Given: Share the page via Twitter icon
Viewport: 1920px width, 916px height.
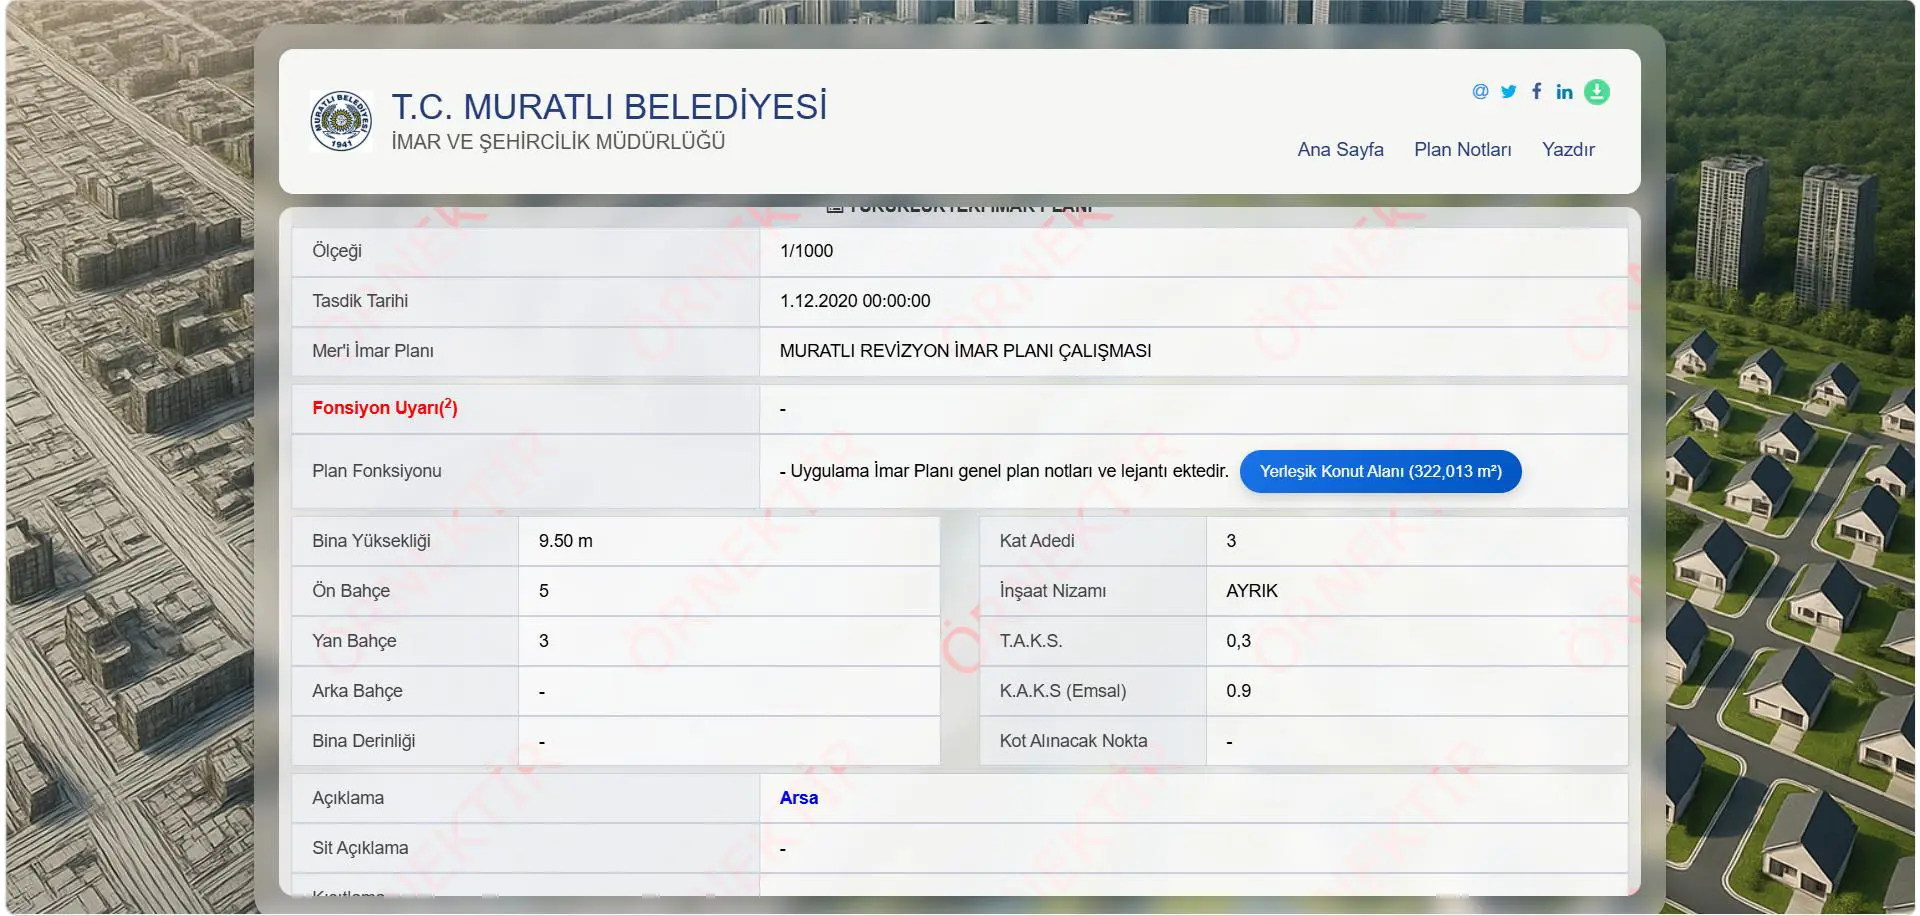Looking at the screenshot, I should click(x=1508, y=91).
